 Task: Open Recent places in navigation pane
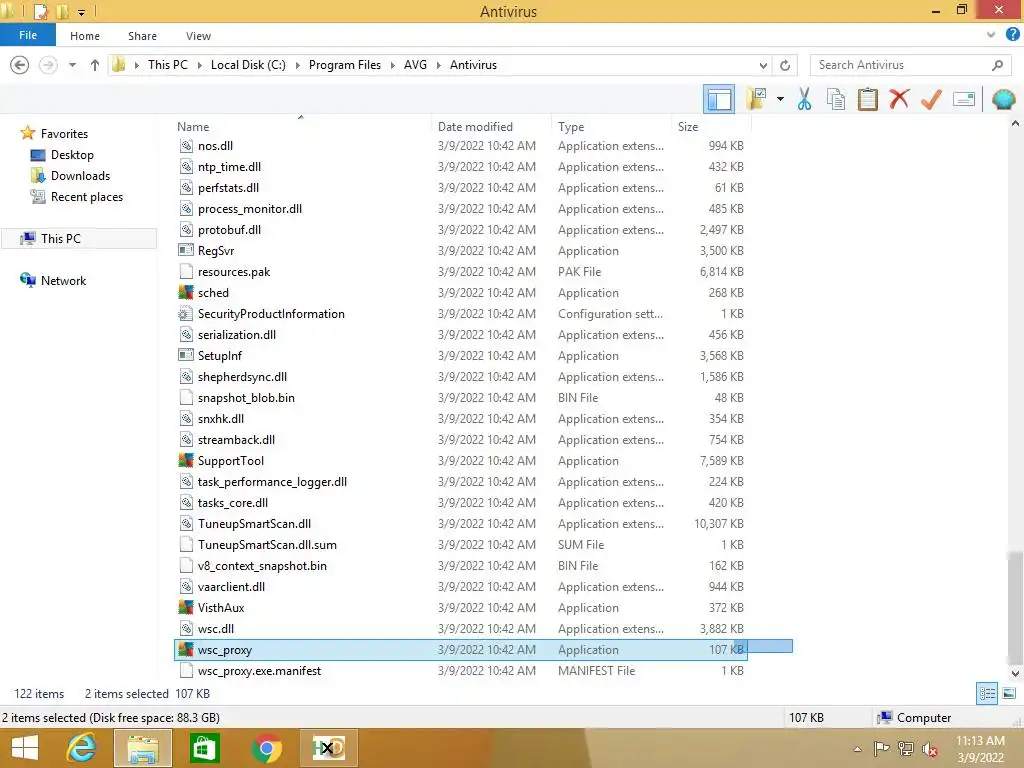click(87, 197)
